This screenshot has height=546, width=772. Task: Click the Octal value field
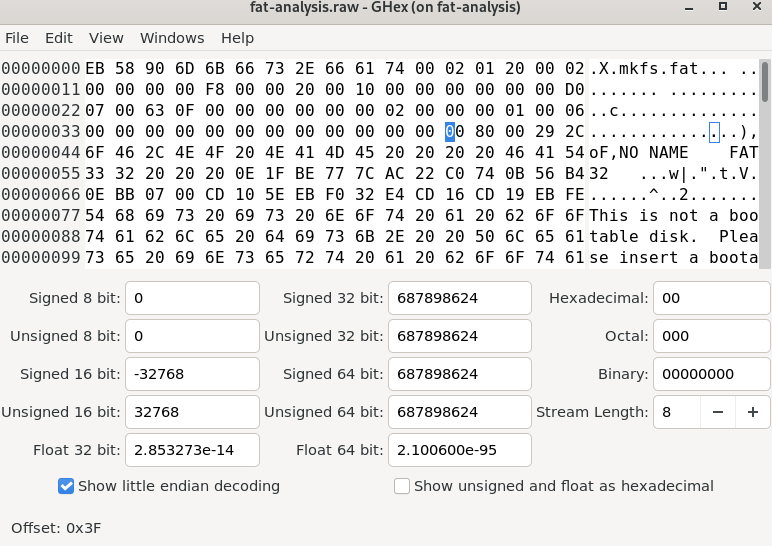tap(711, 336)
